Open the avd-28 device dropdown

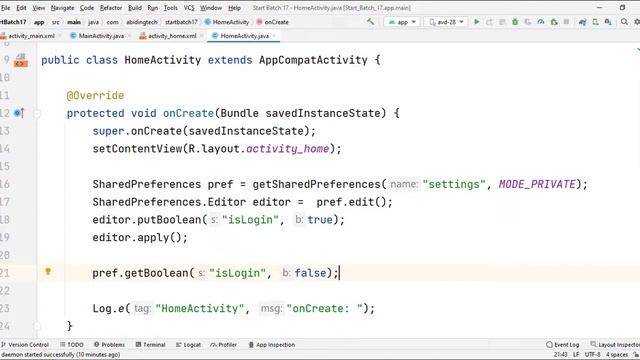[x=446, y=22]
